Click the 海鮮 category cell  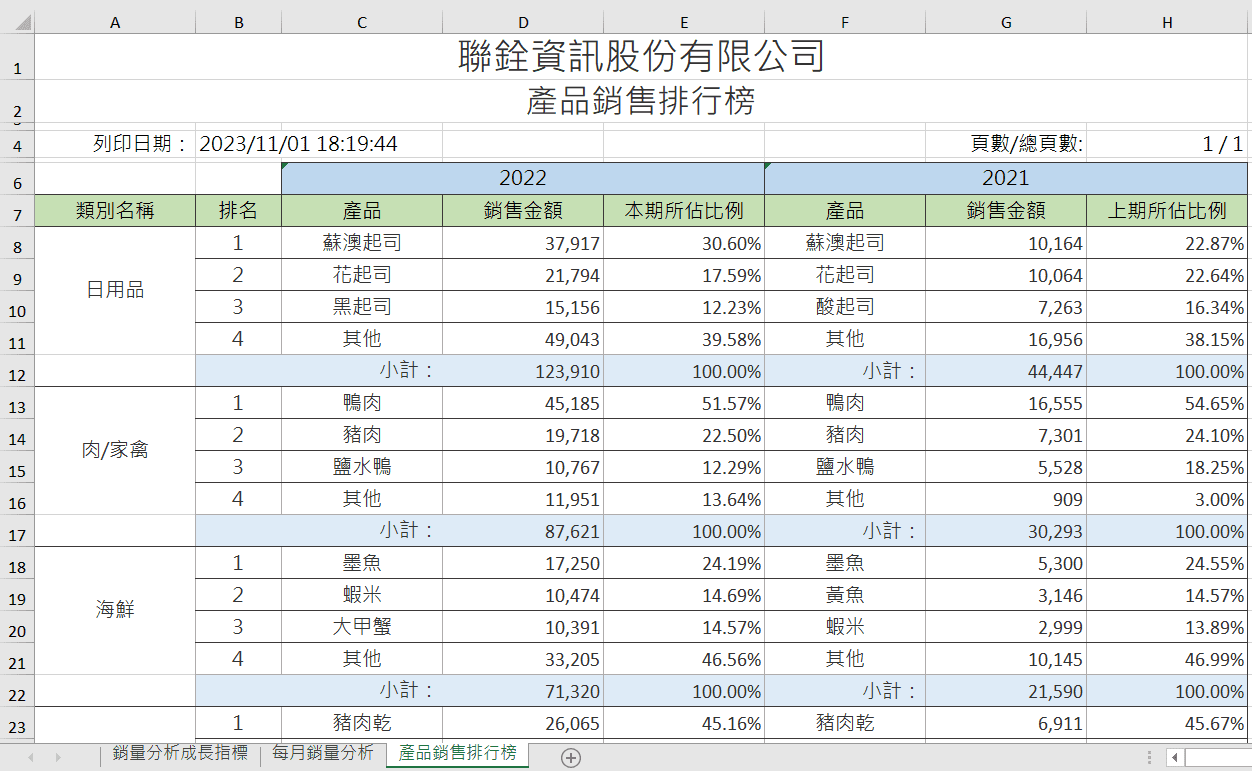115,610
